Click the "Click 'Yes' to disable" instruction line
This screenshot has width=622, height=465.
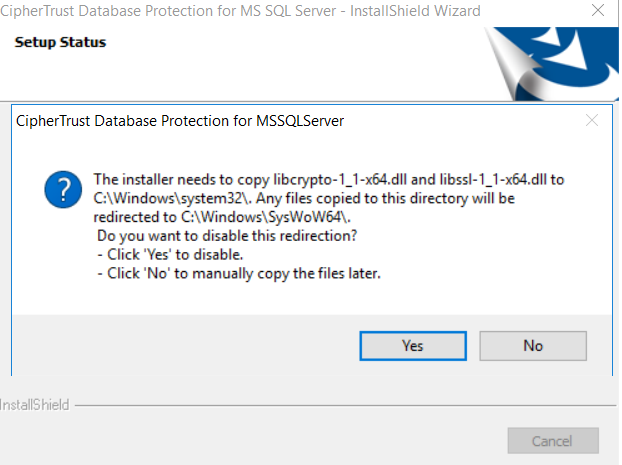coord(170,254)
